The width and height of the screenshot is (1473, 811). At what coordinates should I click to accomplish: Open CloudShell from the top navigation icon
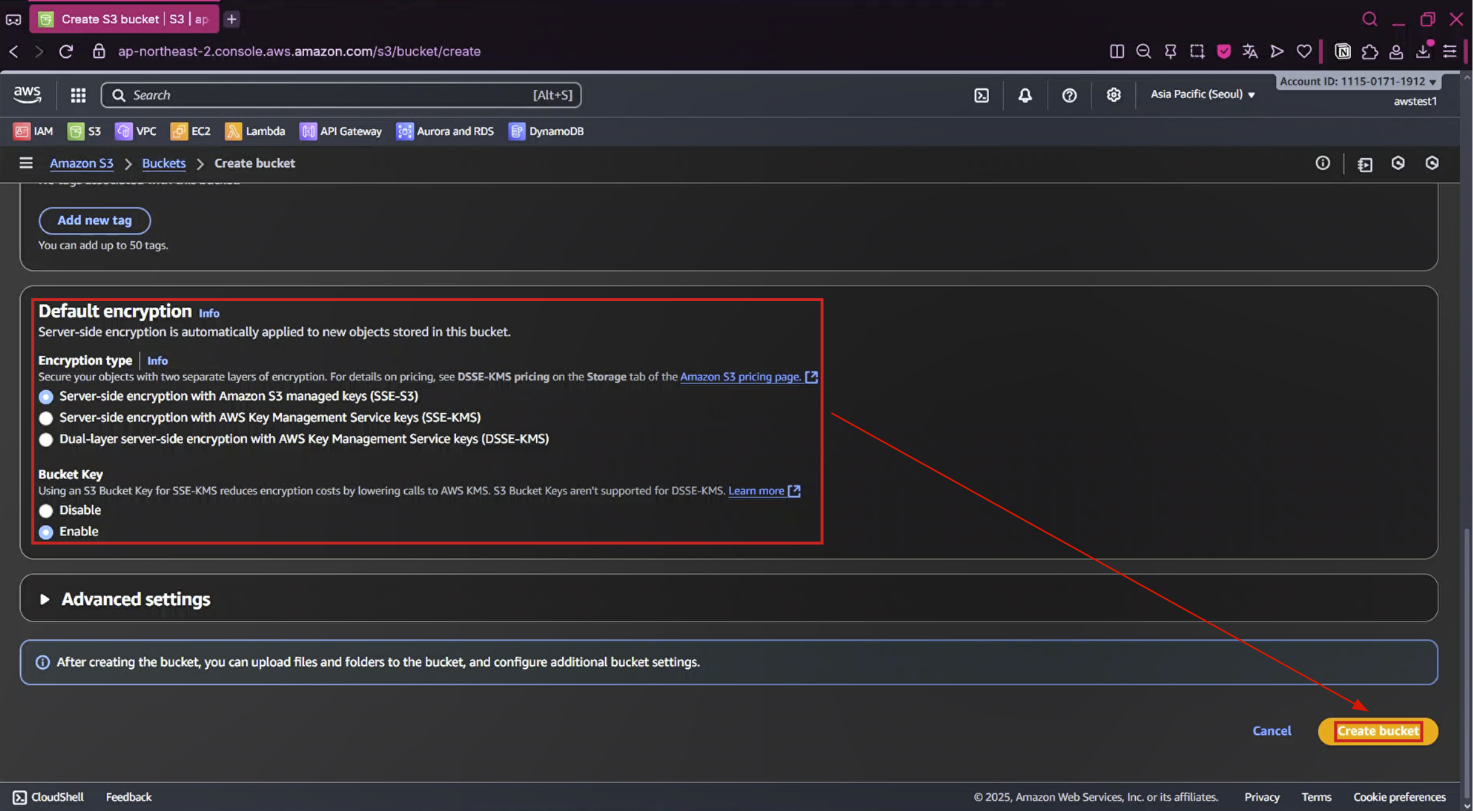coord(982,95)
